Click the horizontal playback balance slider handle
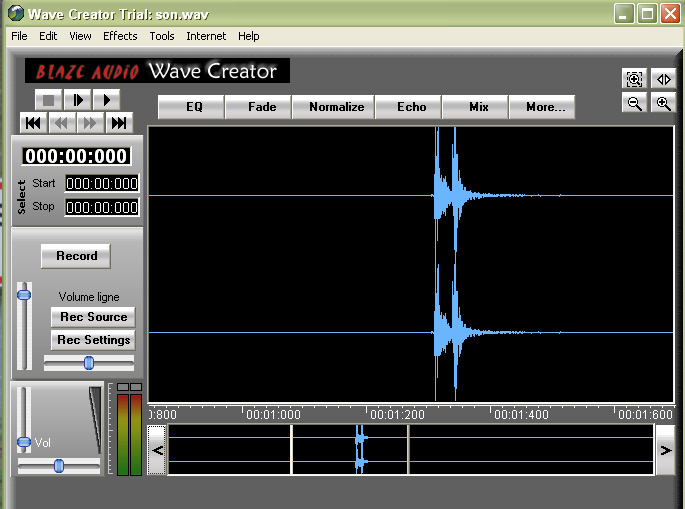Viewport: 685px width, 509px height. point(59,466)
